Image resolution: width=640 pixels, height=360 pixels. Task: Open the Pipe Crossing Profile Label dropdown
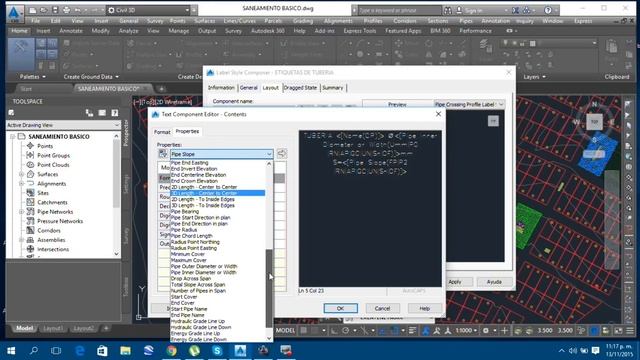(469, 104)
